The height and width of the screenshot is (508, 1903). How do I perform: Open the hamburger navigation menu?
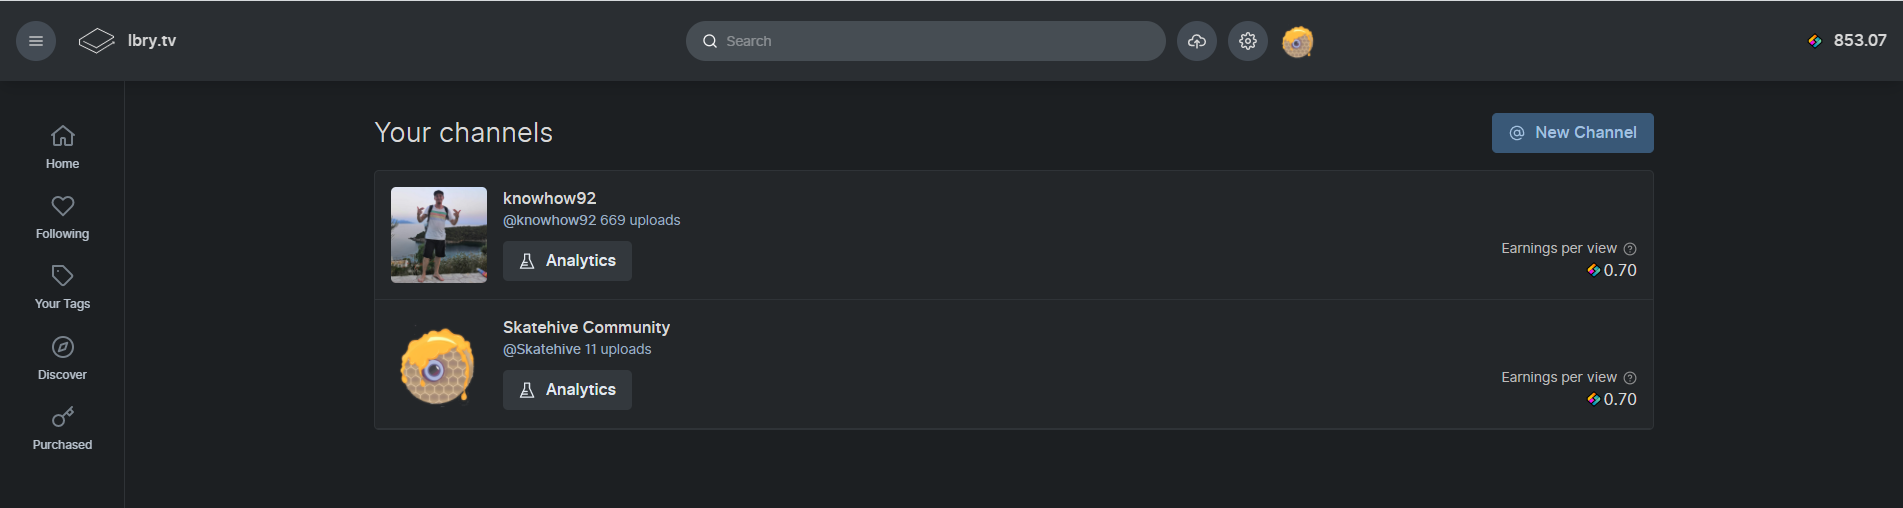click(x=36, y=41)
